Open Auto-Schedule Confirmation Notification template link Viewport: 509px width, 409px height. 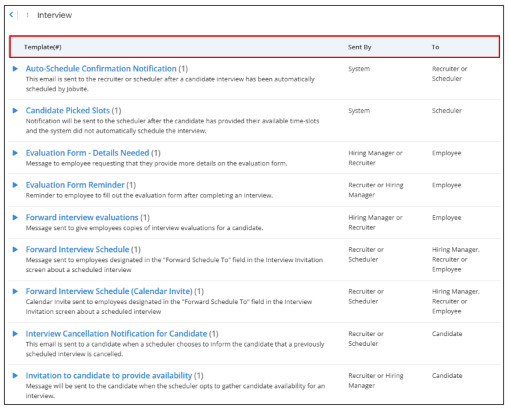(101, 69)
